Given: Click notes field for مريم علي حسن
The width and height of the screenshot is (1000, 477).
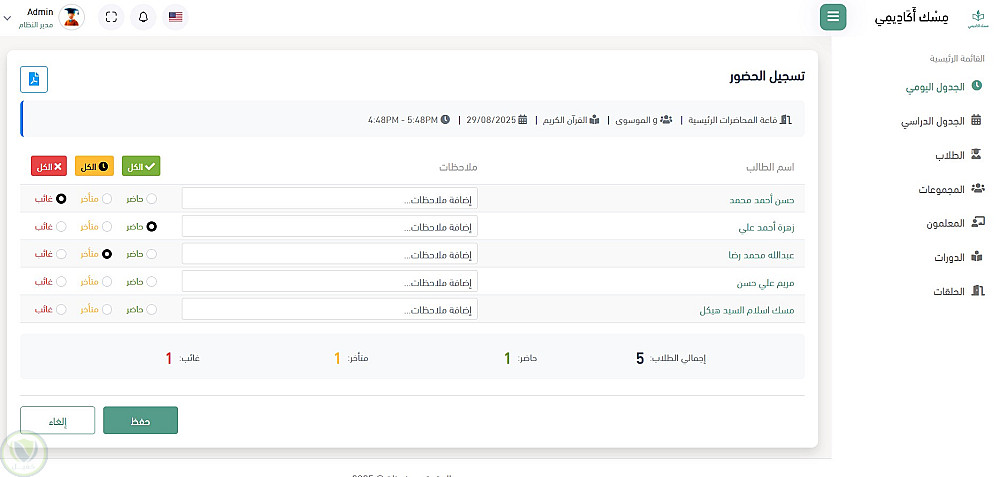Looking at the screenshot, I should [330, 281].
